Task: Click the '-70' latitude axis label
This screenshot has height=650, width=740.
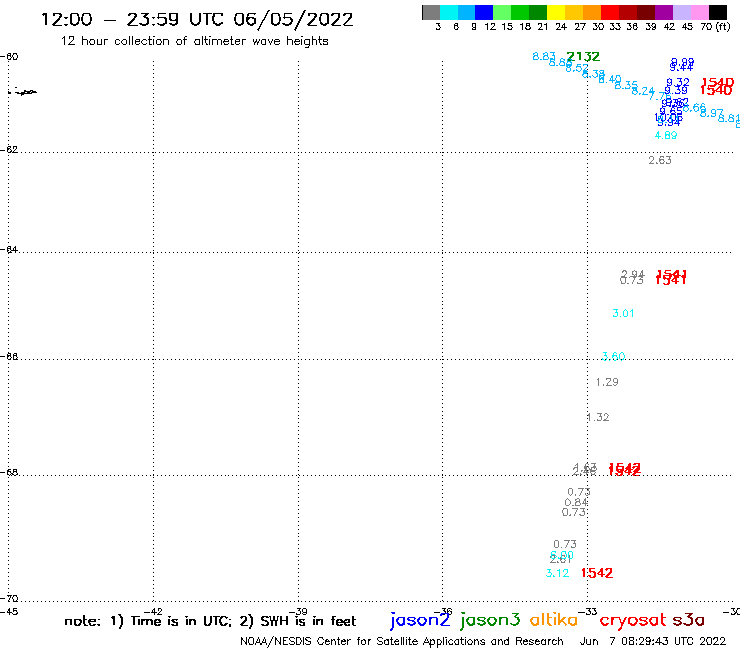Action: pos(9,599)
